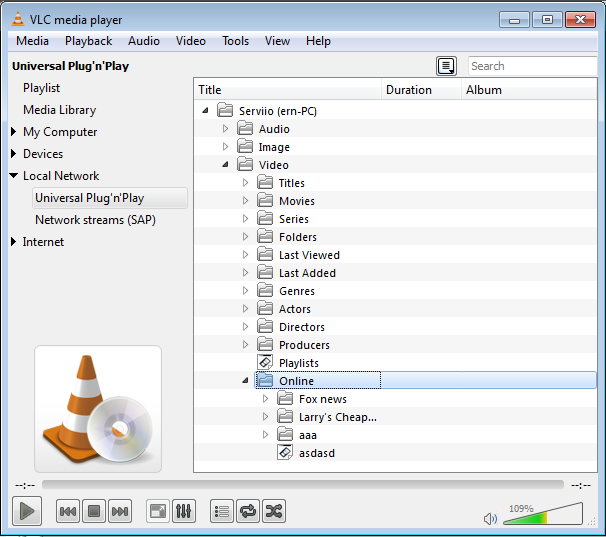Open the Playback menu
Viewport: 606px width, 537px height.
point(89,41)
